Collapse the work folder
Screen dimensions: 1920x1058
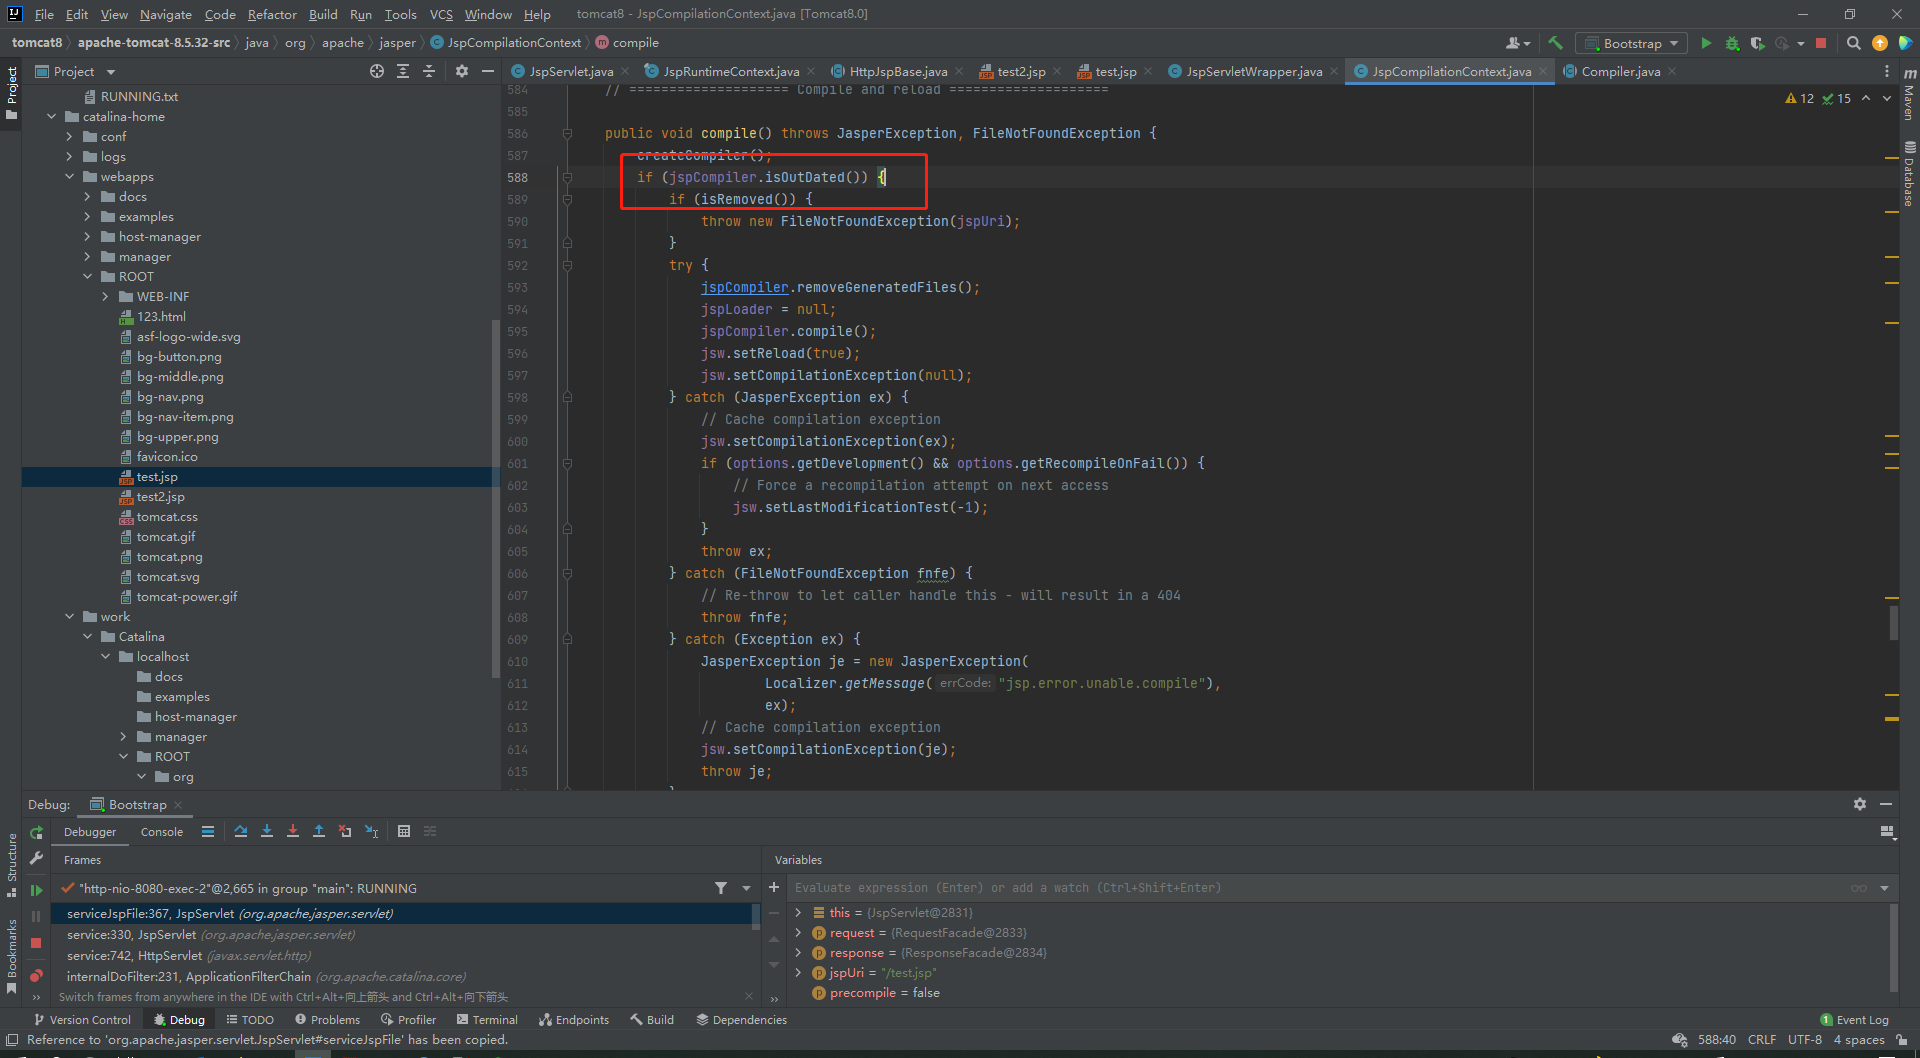point(70,617)
